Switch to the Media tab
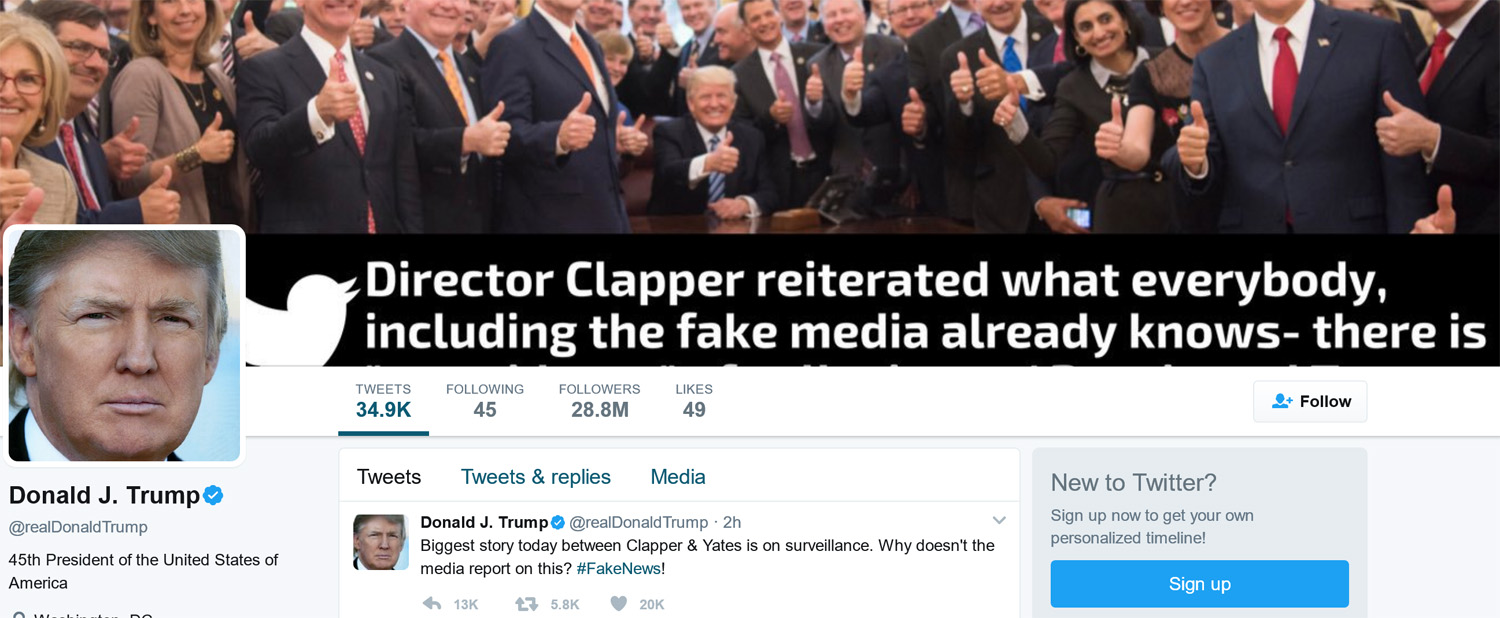 pos(678,477)
